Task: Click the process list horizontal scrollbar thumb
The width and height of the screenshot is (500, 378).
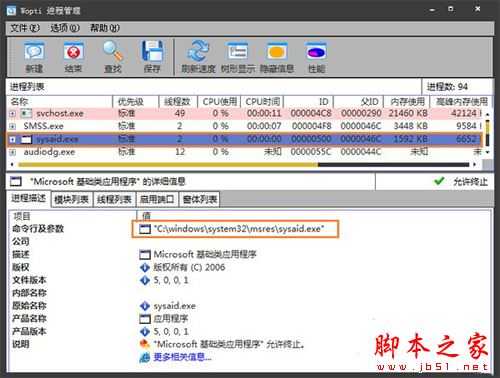Action: pyautogui.click(x=168, y=165)
